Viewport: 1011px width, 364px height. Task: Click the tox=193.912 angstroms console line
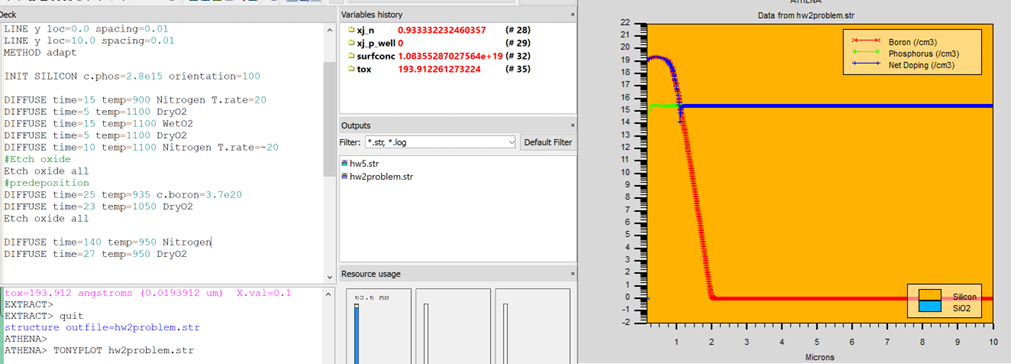[148, 293]
